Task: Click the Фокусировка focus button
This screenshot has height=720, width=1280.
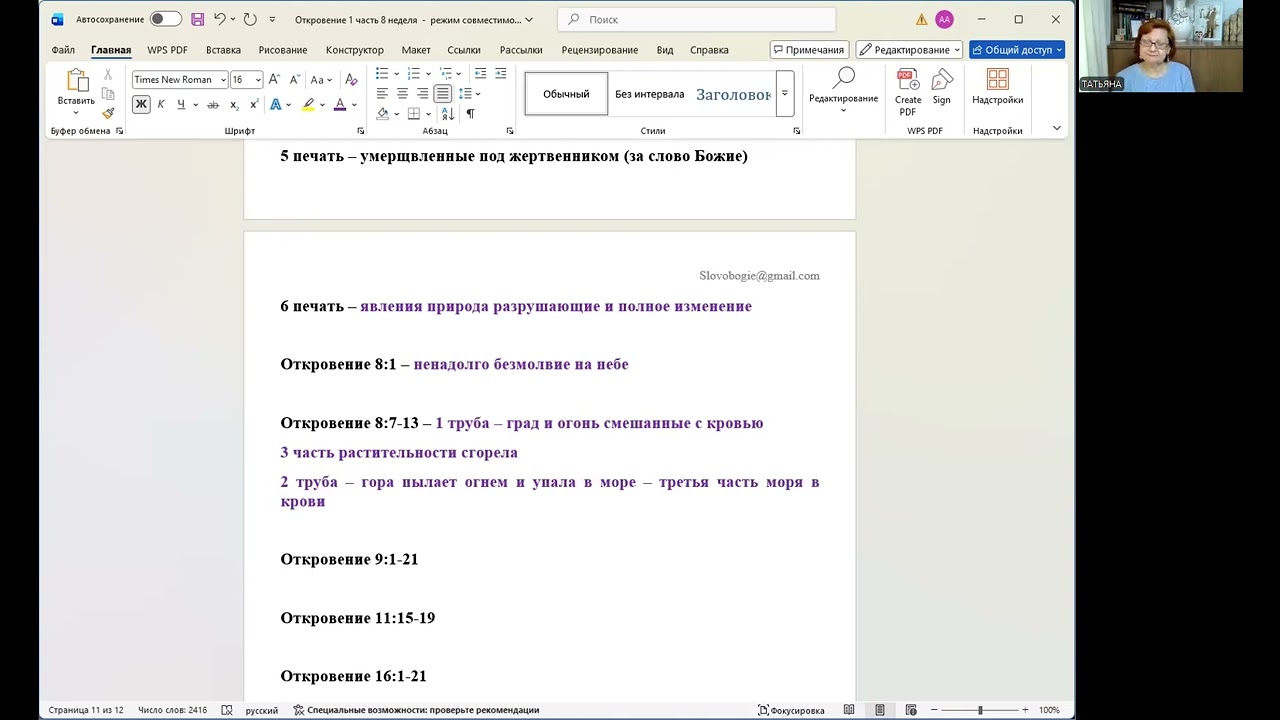Action: (791, 710)
